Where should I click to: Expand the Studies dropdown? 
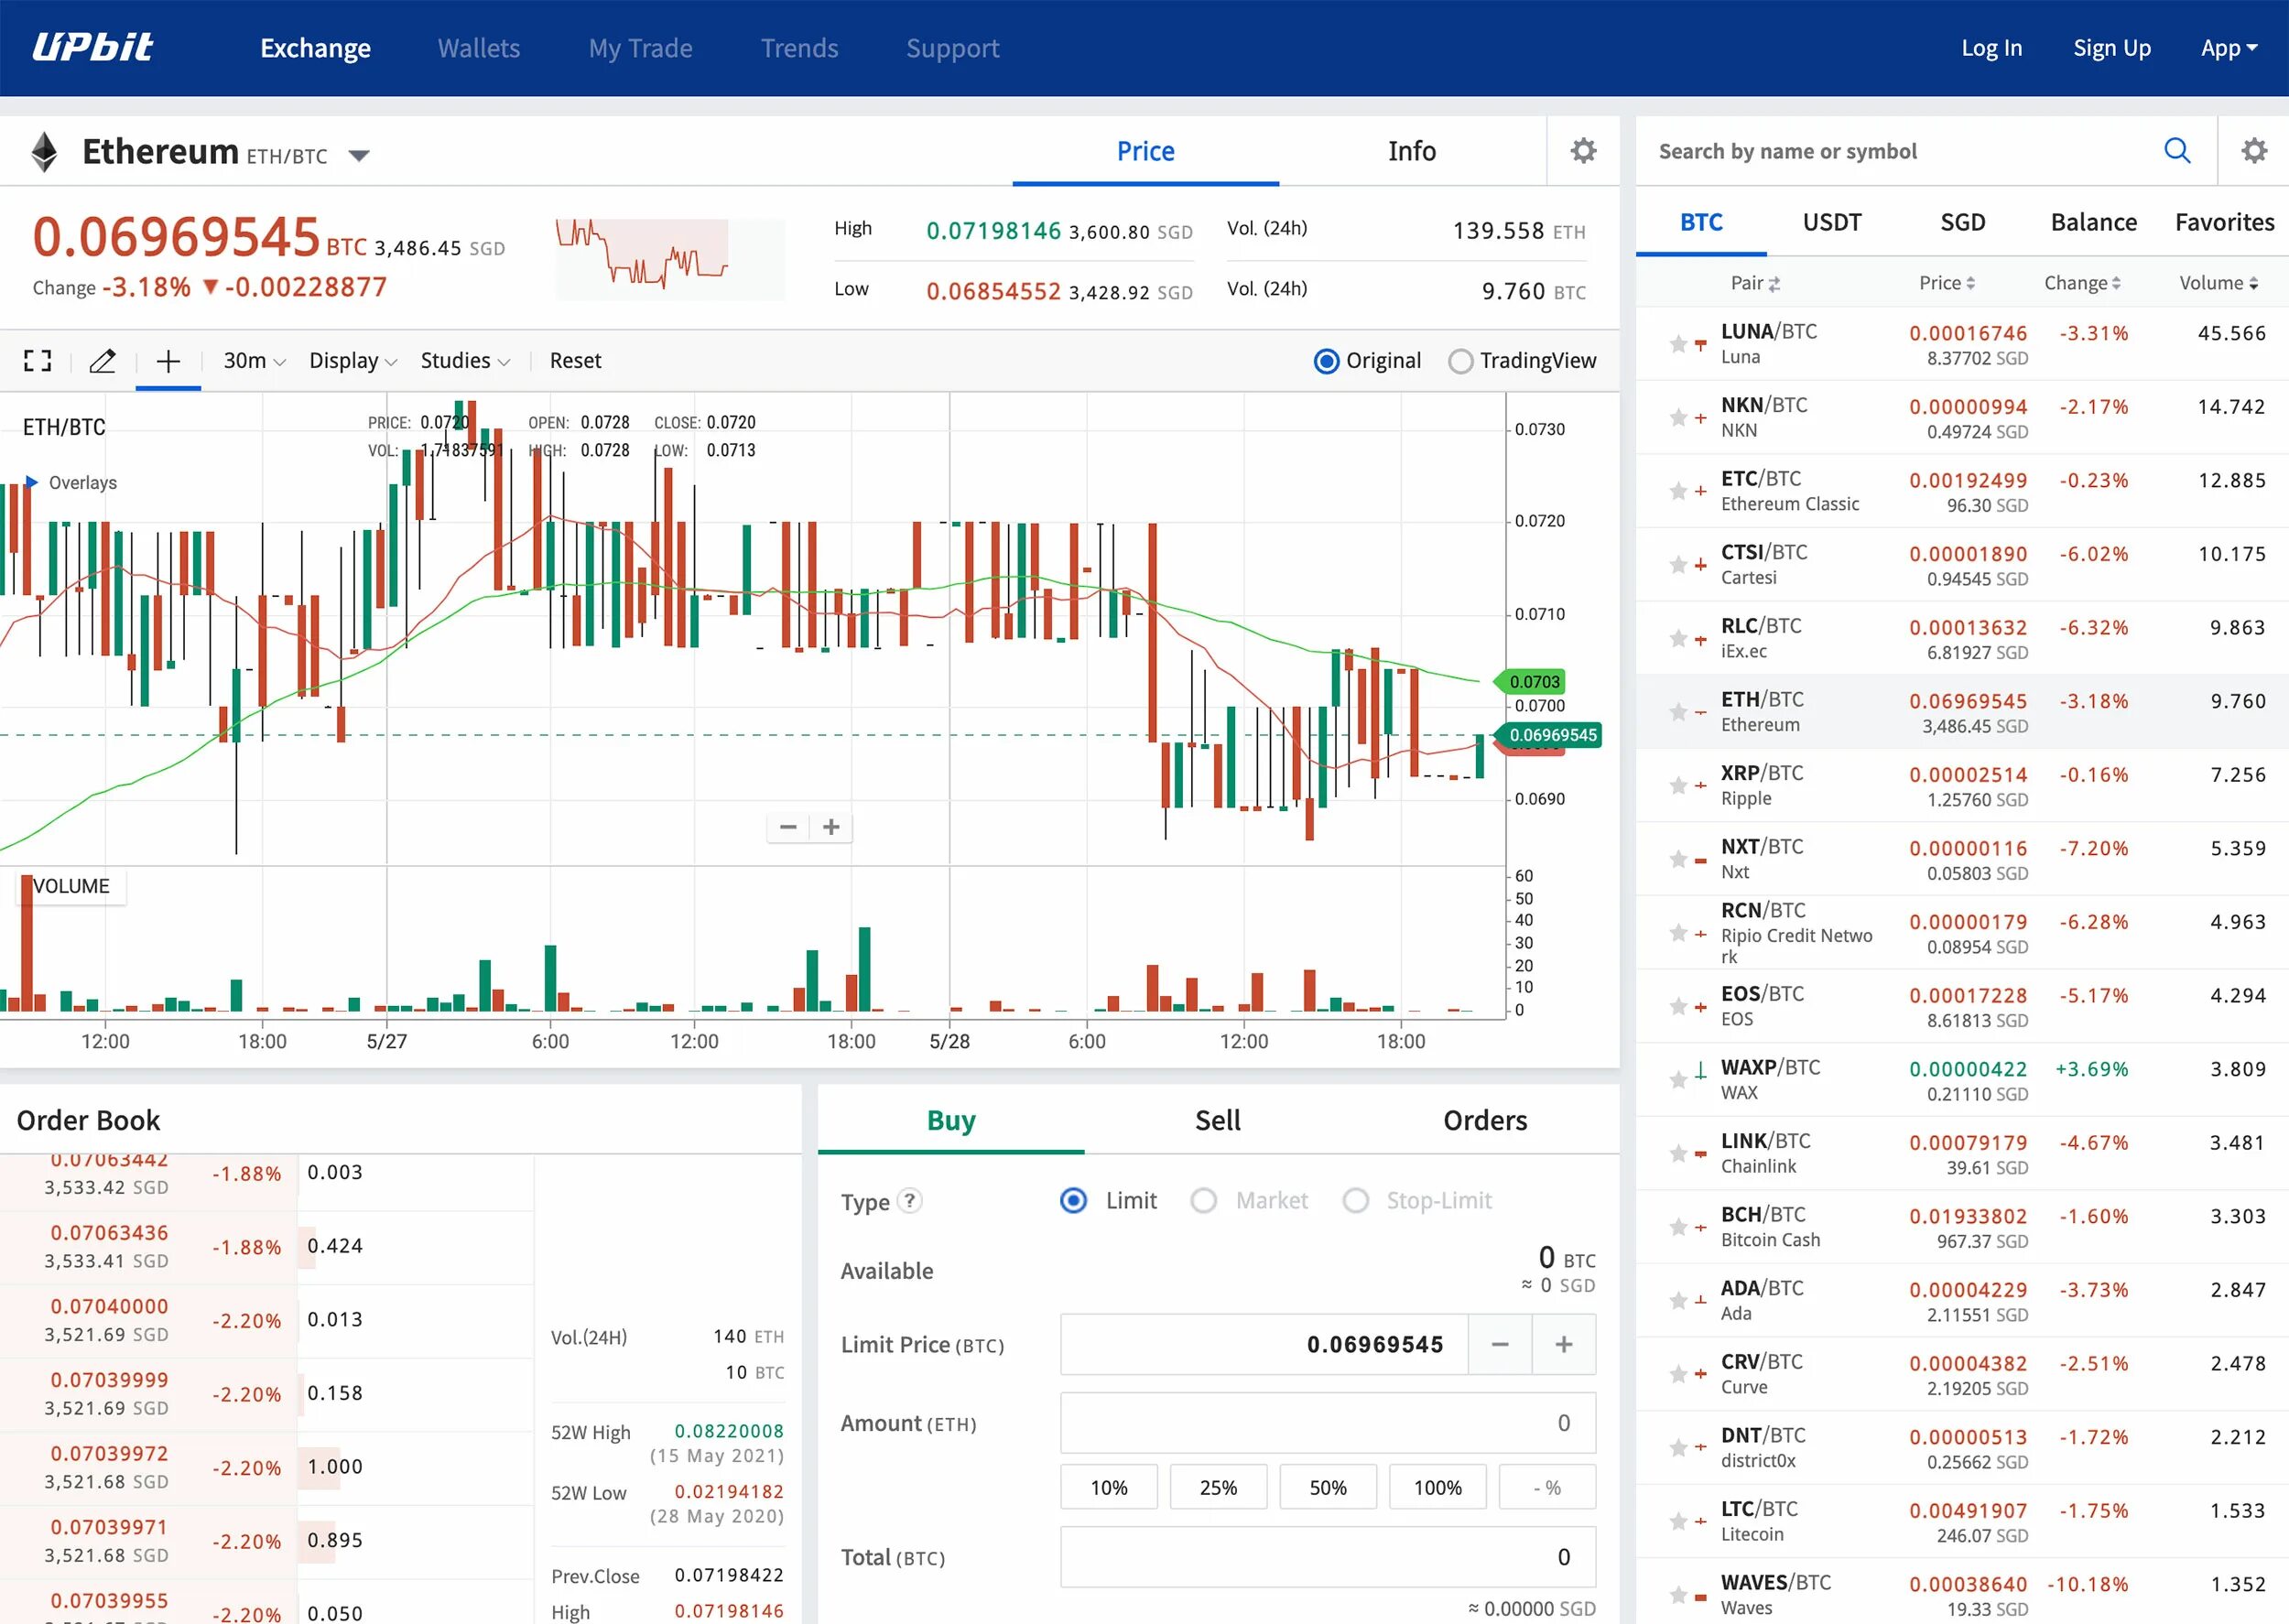pos(465,361)
